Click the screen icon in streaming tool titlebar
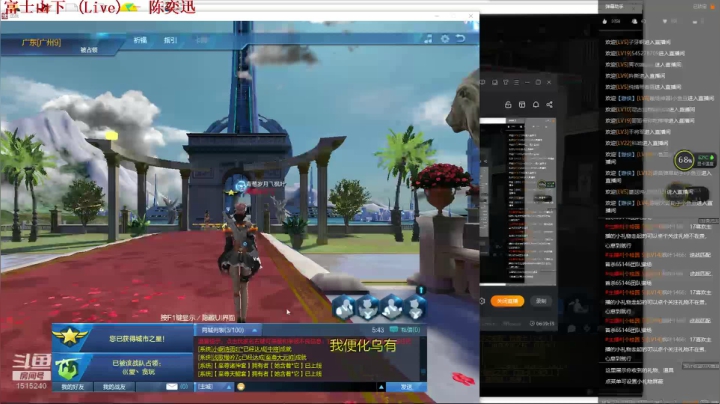Viewport: 720px width, 404px height. [495, 82]
